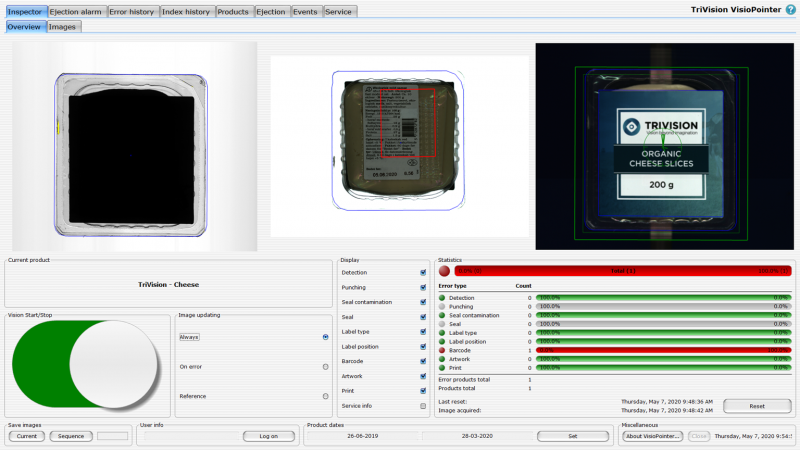
Task: Uncheck the Detection display checkbox
Action: 423,272
